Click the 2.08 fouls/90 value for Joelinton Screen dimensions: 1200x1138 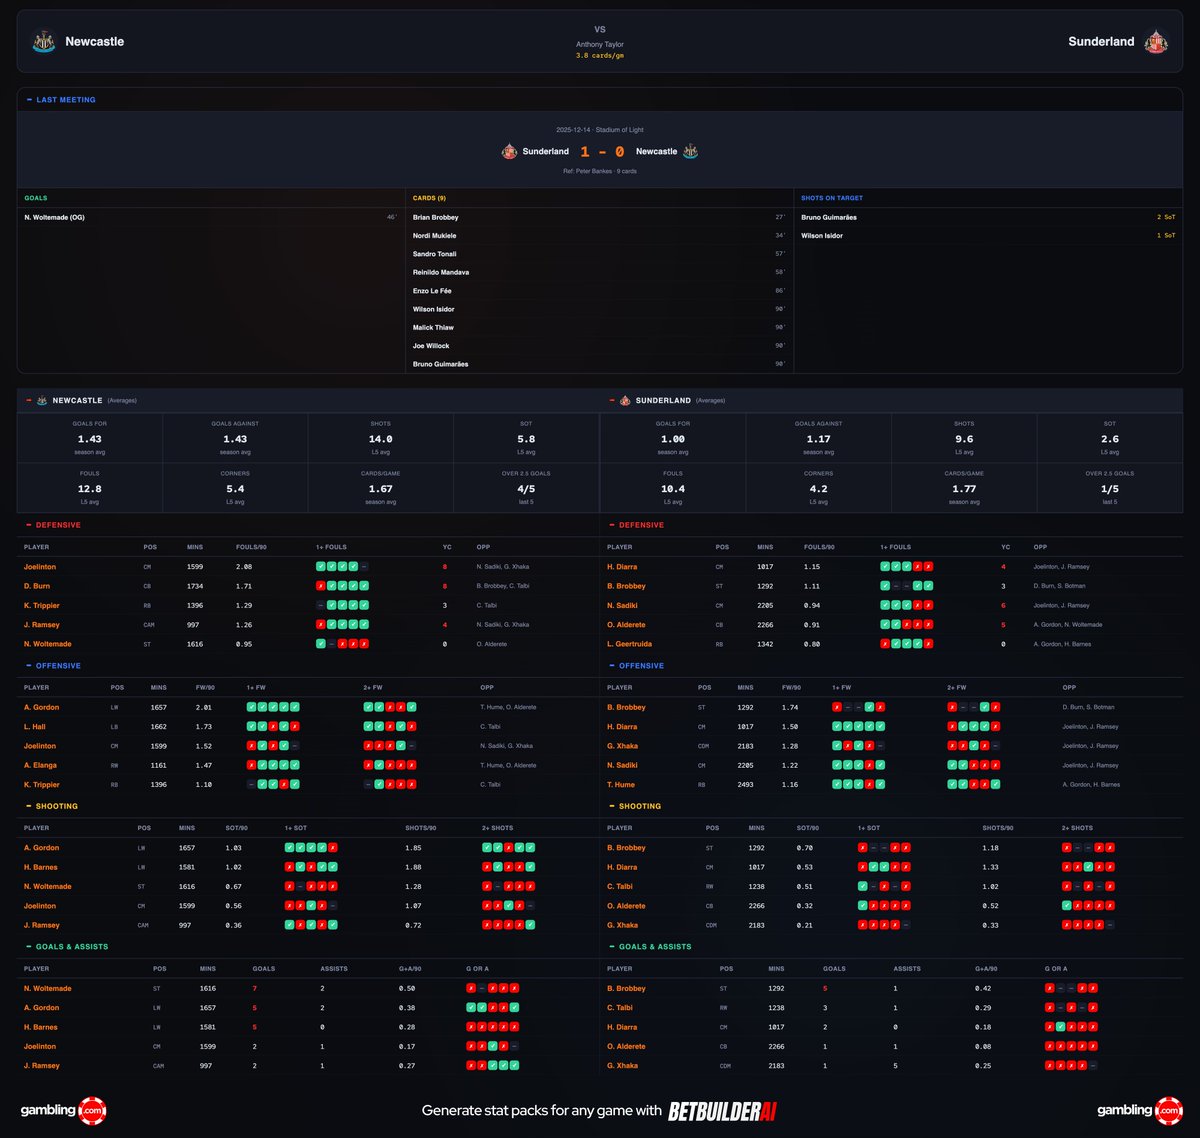(244, 567)
